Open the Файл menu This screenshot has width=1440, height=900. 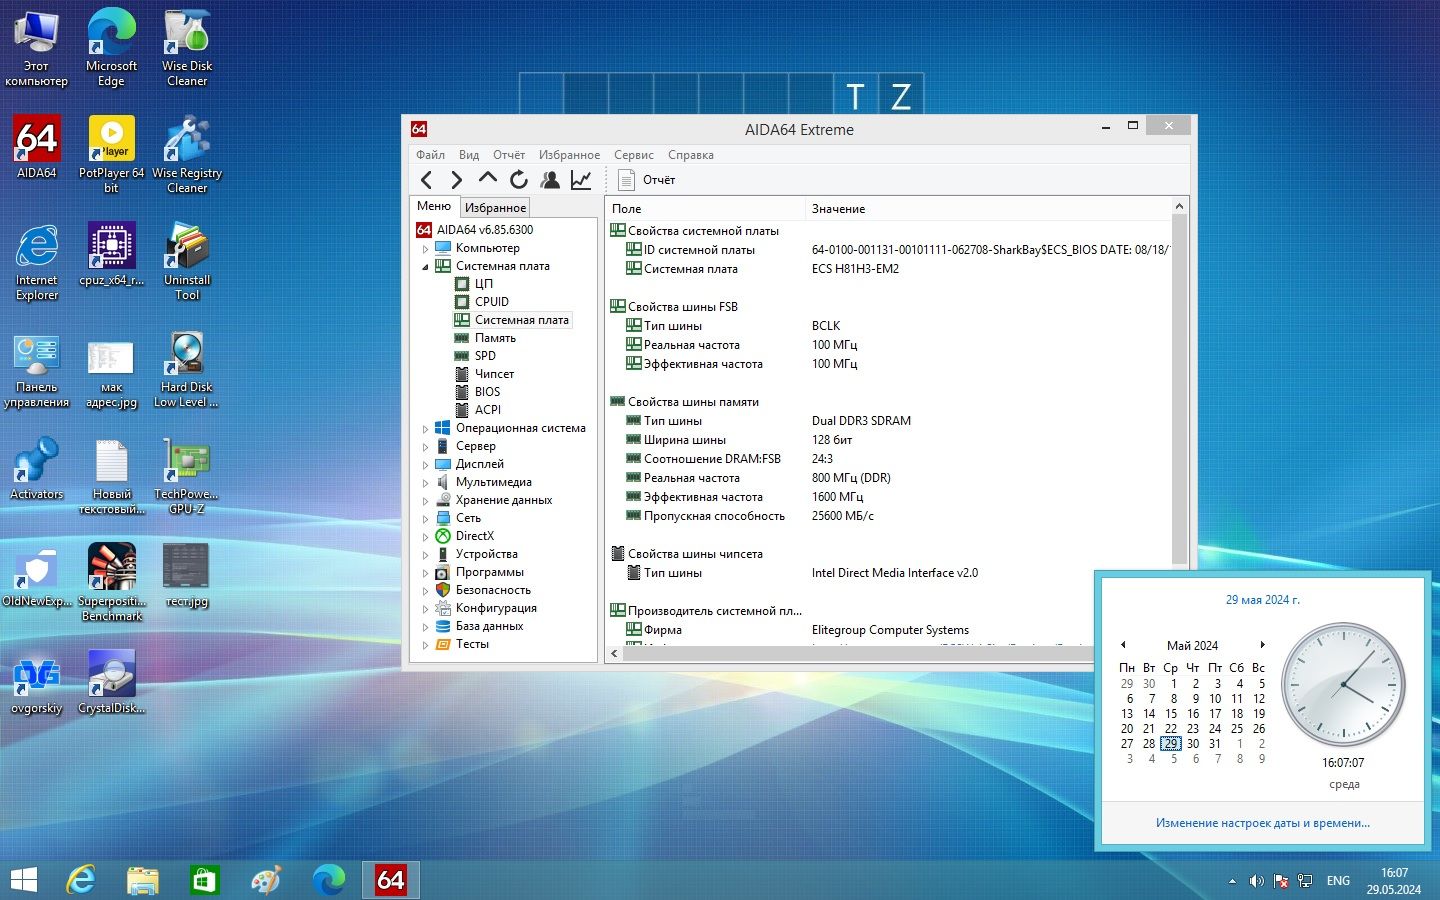click(x=430, y=155)
